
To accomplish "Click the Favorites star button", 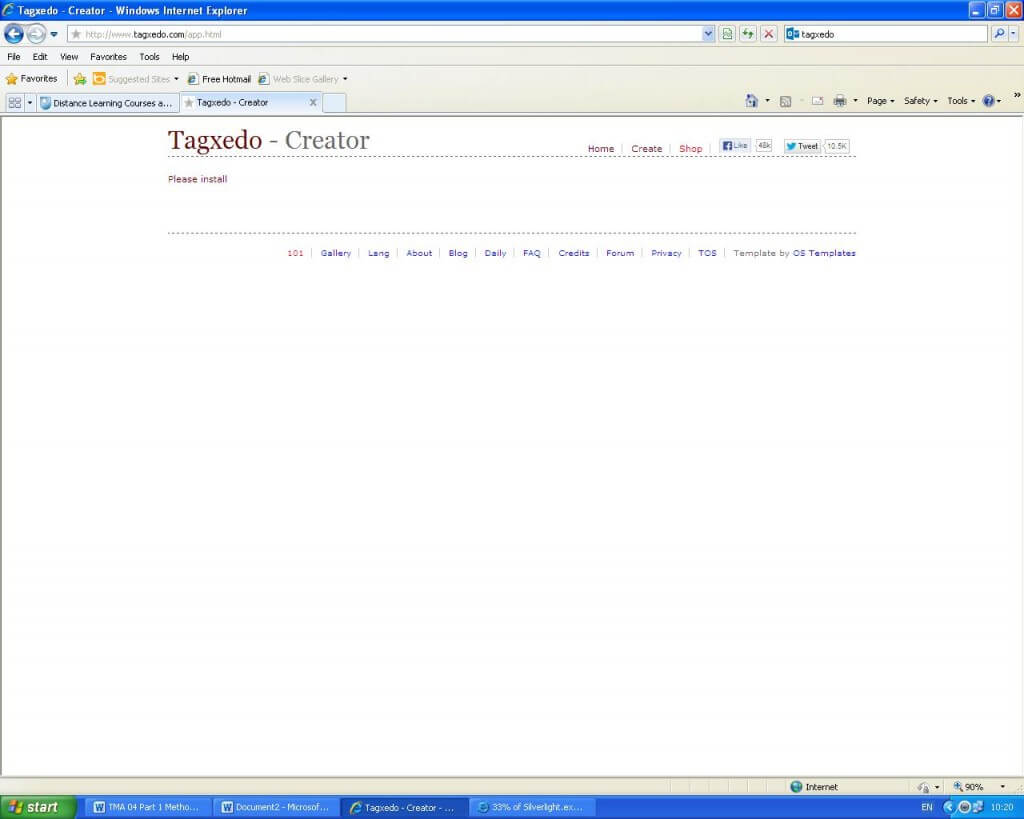I will [31, 78].
